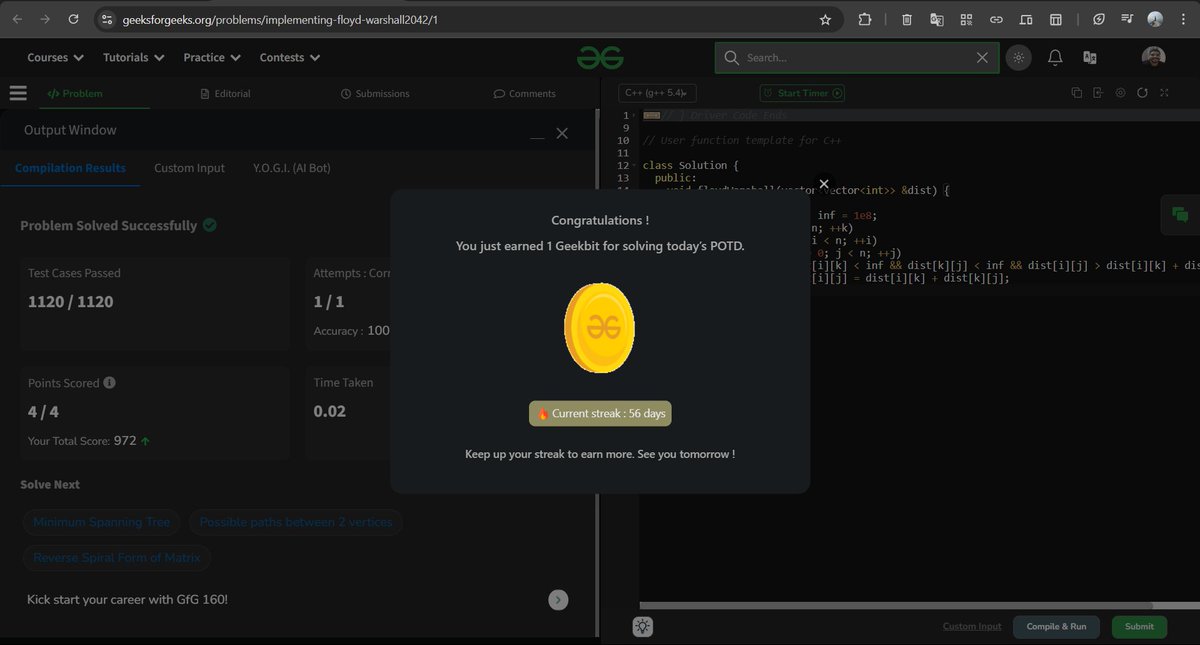Viewport: 1200px width, 645px height.
Task: Open the hamburger sidebar menu
Action: (18, 93)
